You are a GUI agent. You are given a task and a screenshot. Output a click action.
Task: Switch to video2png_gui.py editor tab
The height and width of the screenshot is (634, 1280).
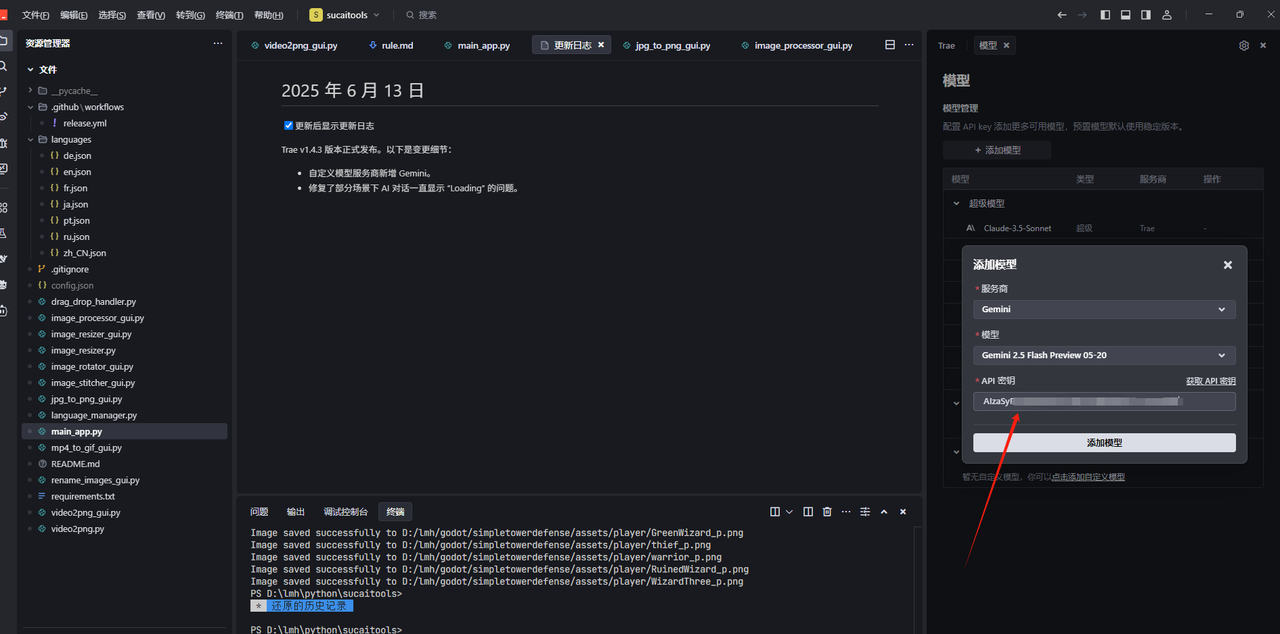pyautogui.click(x=294, y=45)
